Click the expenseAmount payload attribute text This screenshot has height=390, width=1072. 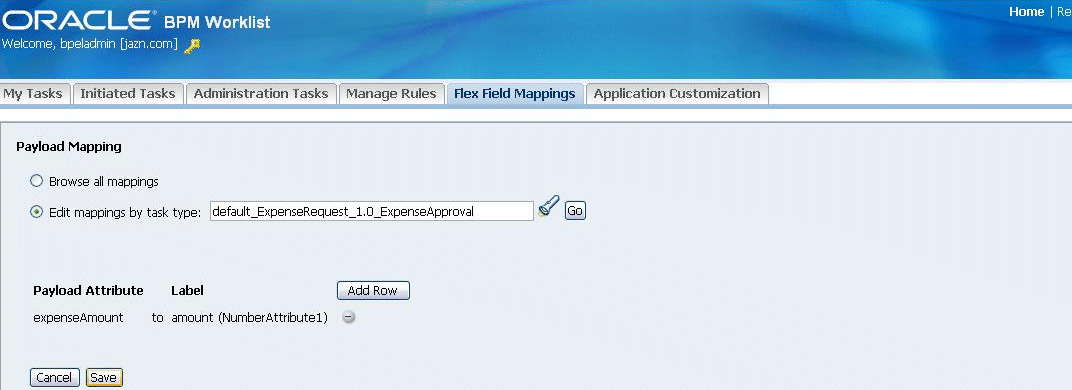click(x=78, y=317)
